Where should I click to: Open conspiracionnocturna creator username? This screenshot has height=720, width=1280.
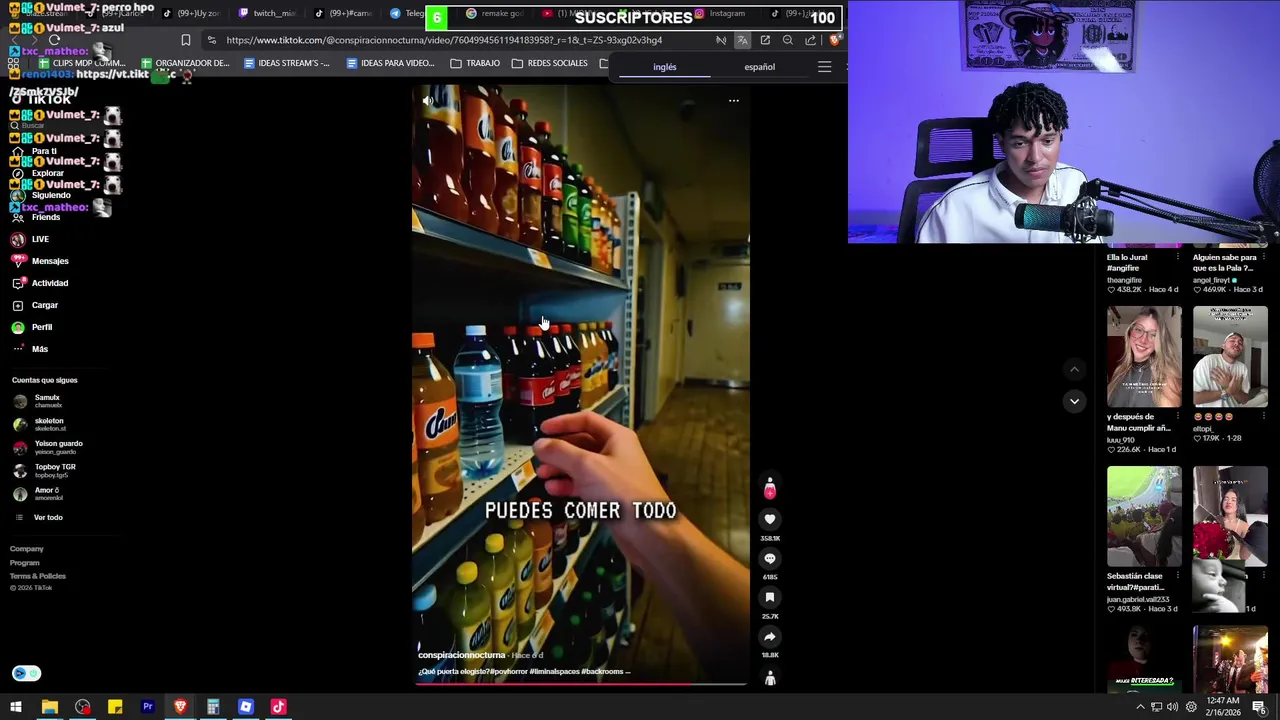[x=462, y=655]
